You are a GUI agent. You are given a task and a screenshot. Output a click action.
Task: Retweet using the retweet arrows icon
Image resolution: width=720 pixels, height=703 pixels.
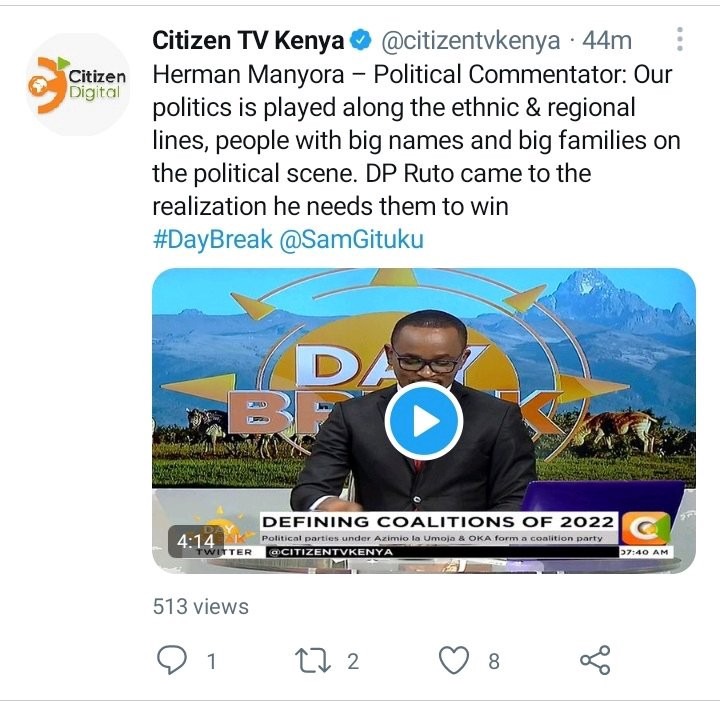(313, 660)
